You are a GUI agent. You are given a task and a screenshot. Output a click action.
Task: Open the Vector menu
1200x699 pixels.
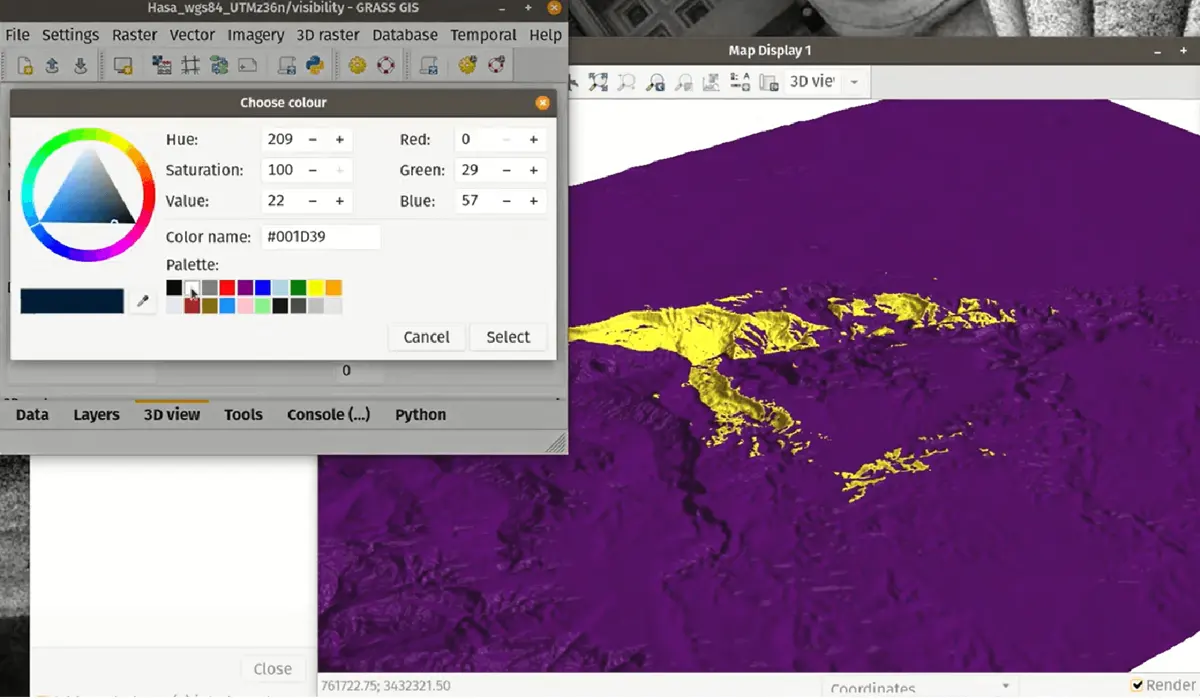pyautogui.click(x=192, y=35)
